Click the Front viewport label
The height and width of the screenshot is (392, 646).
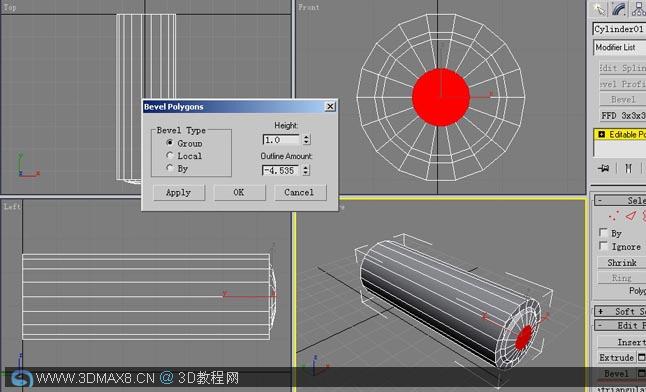coord(309,7)
